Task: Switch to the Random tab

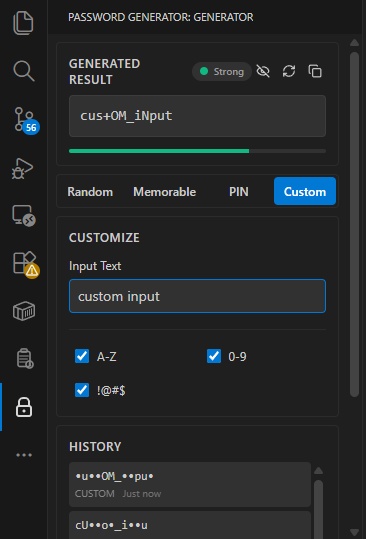Action: click(90, 191)
